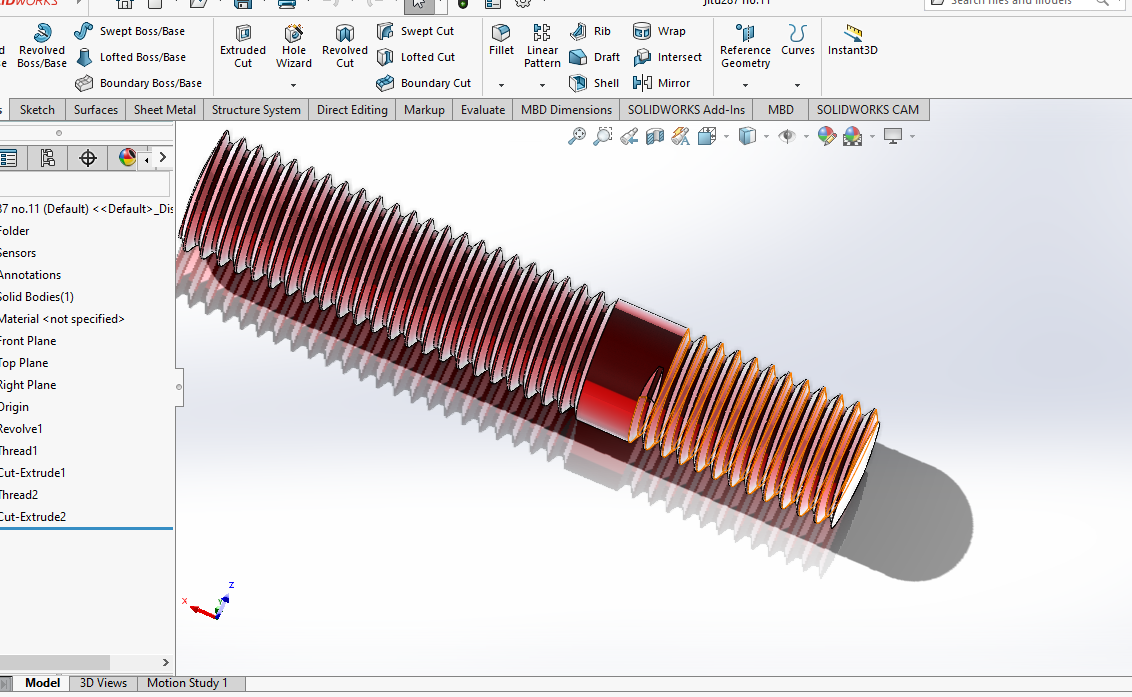Open the Hole Wizard tool

pyautogui.click(x=294, y=46)
